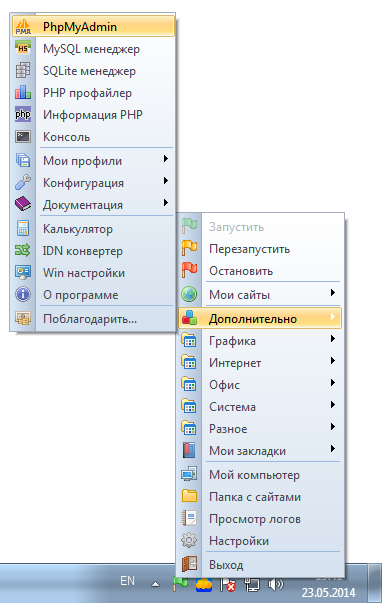Click the yellow restart flag icon
The width and height of the screenshot is (386, 610).
pyautogui.click(x=189, y=248)
